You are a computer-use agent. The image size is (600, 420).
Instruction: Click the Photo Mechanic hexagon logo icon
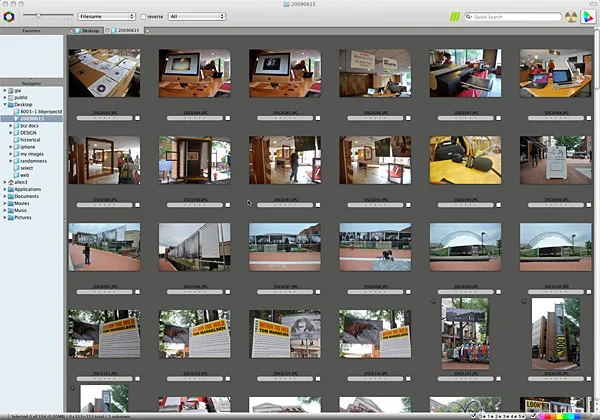[x=9, y=16]
